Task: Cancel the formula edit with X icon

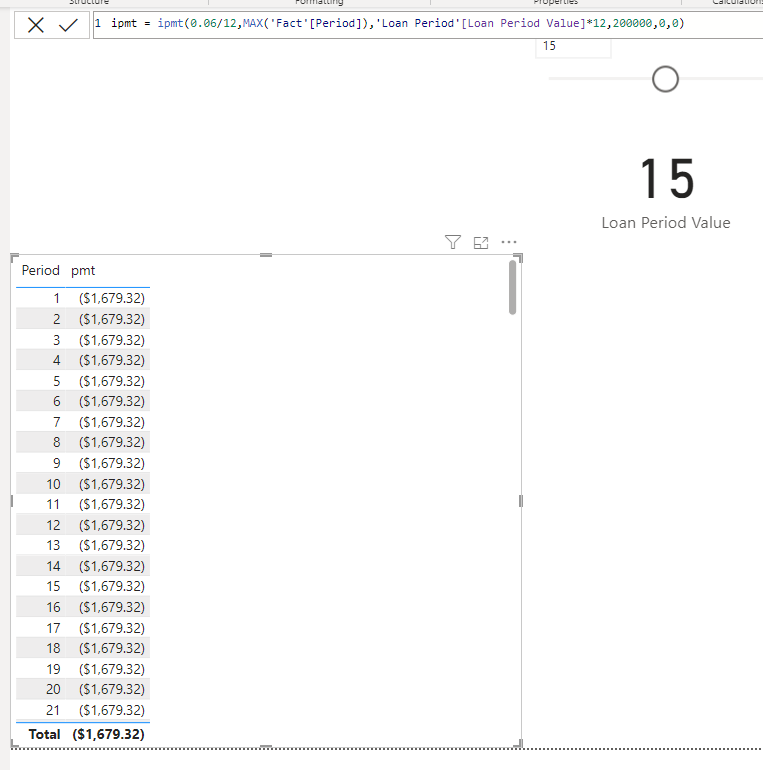Action: (35, 25)
